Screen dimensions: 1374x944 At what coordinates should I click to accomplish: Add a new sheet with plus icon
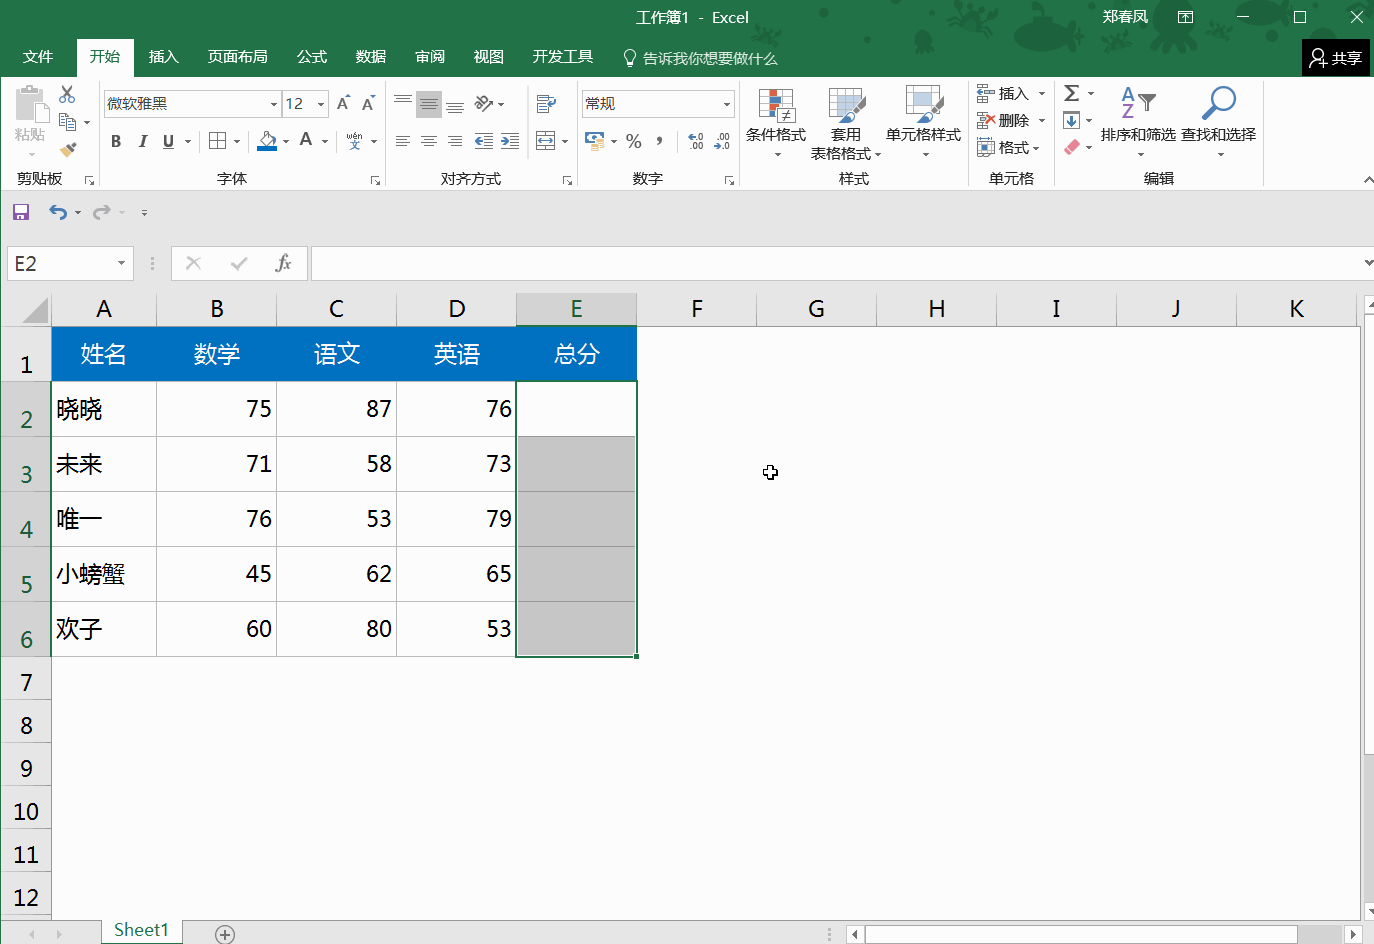(225, 934)
